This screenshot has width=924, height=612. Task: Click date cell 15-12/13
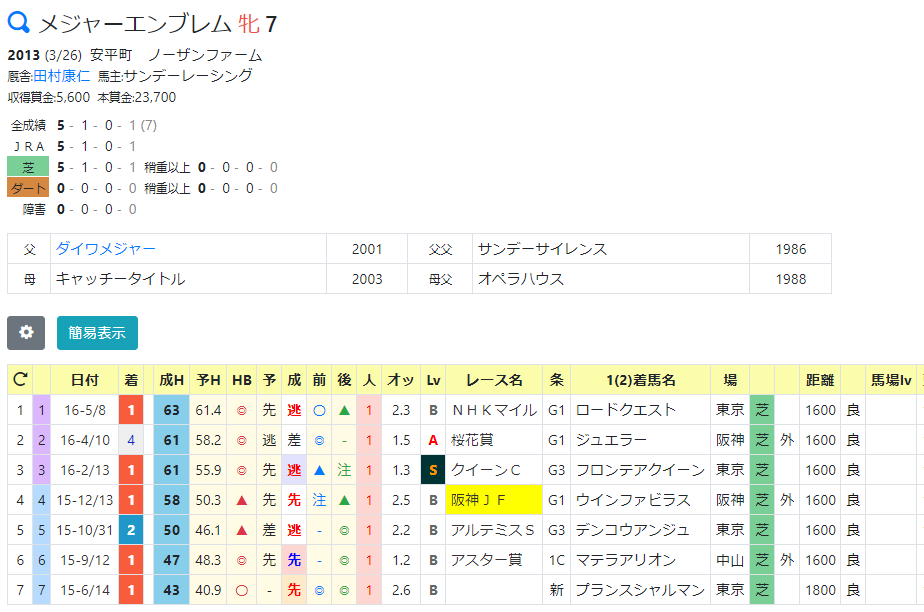pyautogui.click(x=85, y=500)
